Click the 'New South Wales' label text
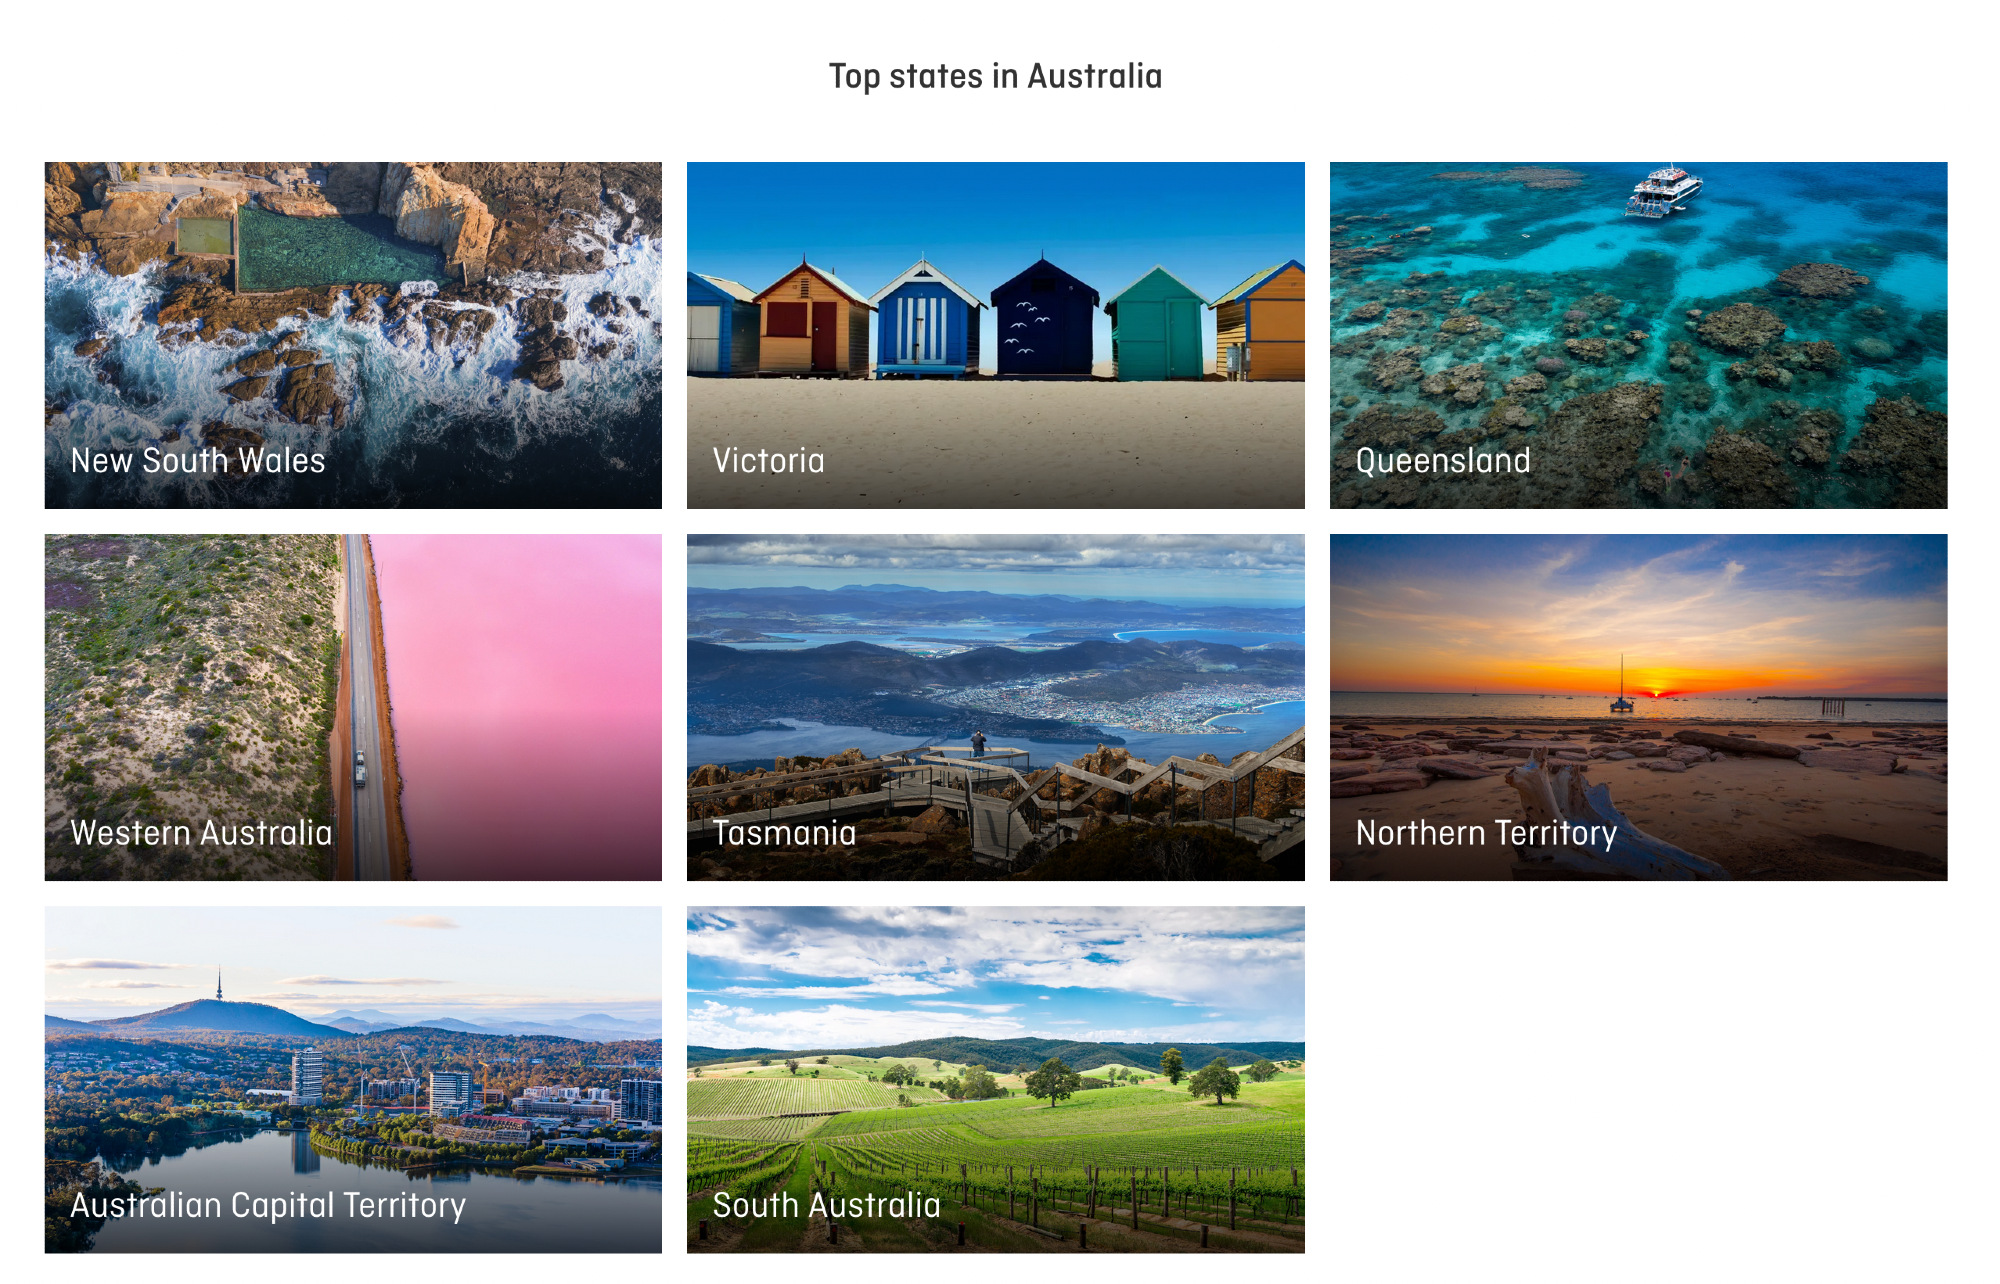The image size is (2000, 1284). click(x=198, y=461)
